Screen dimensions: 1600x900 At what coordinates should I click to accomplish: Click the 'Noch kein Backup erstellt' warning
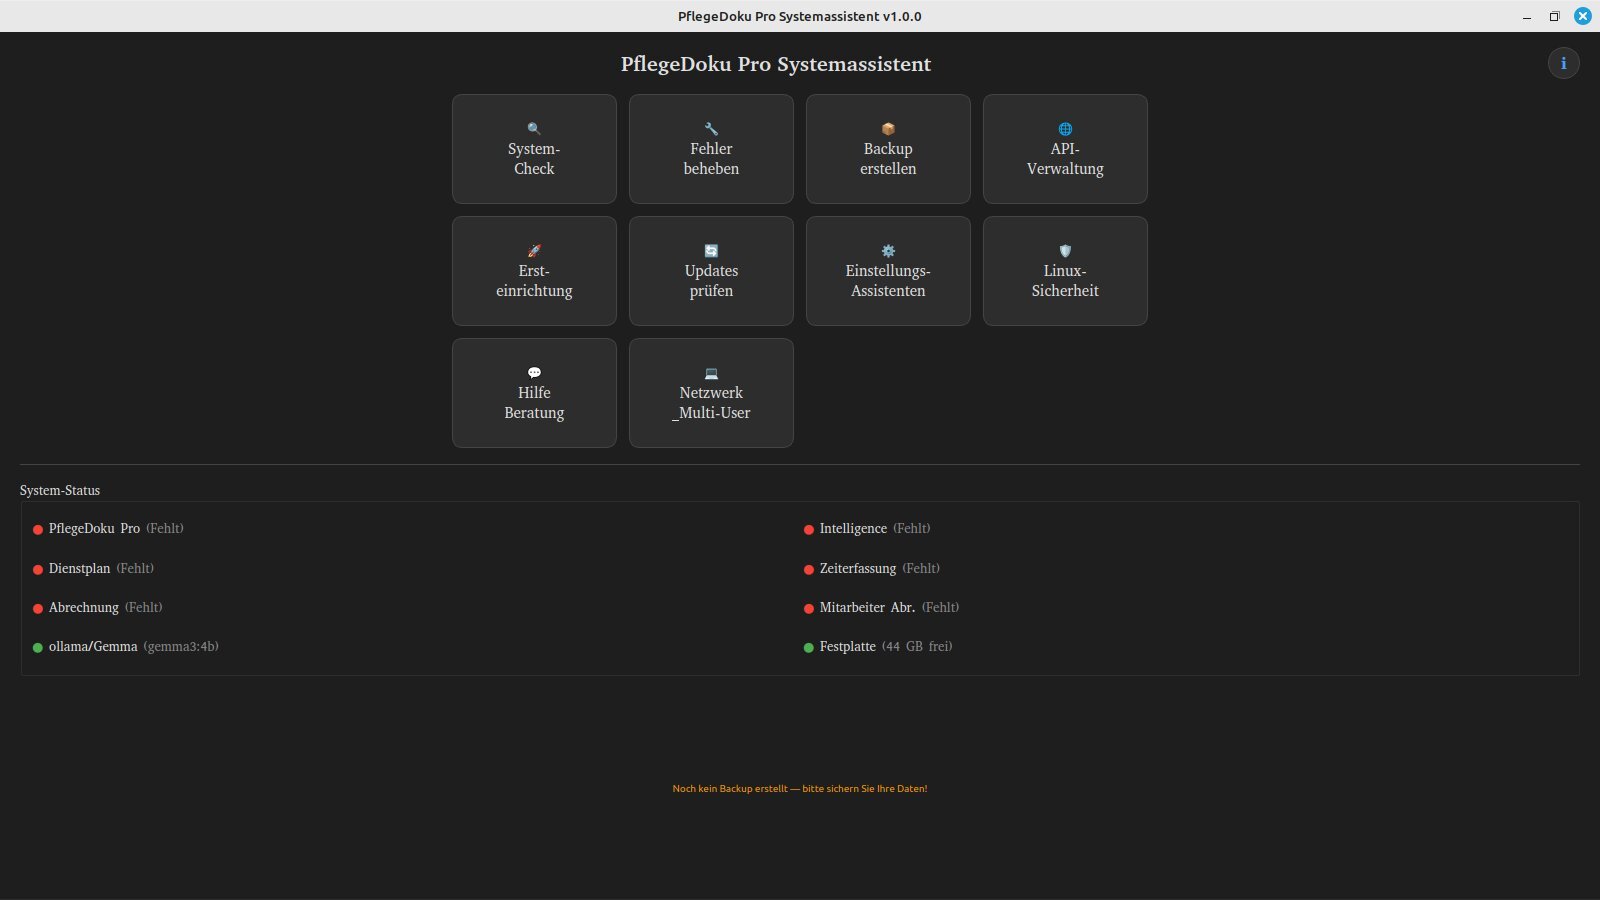pyautogui.click(x=800, y=788)
